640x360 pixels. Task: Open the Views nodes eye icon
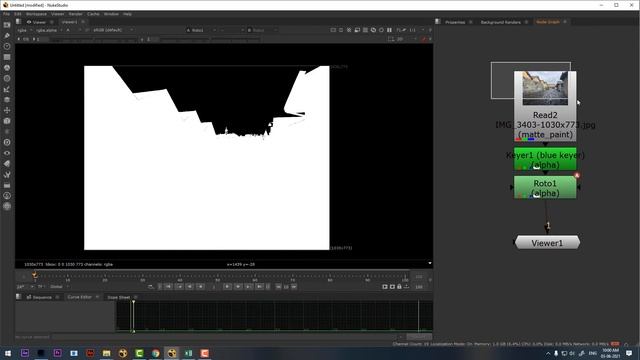tap(7, 153)
